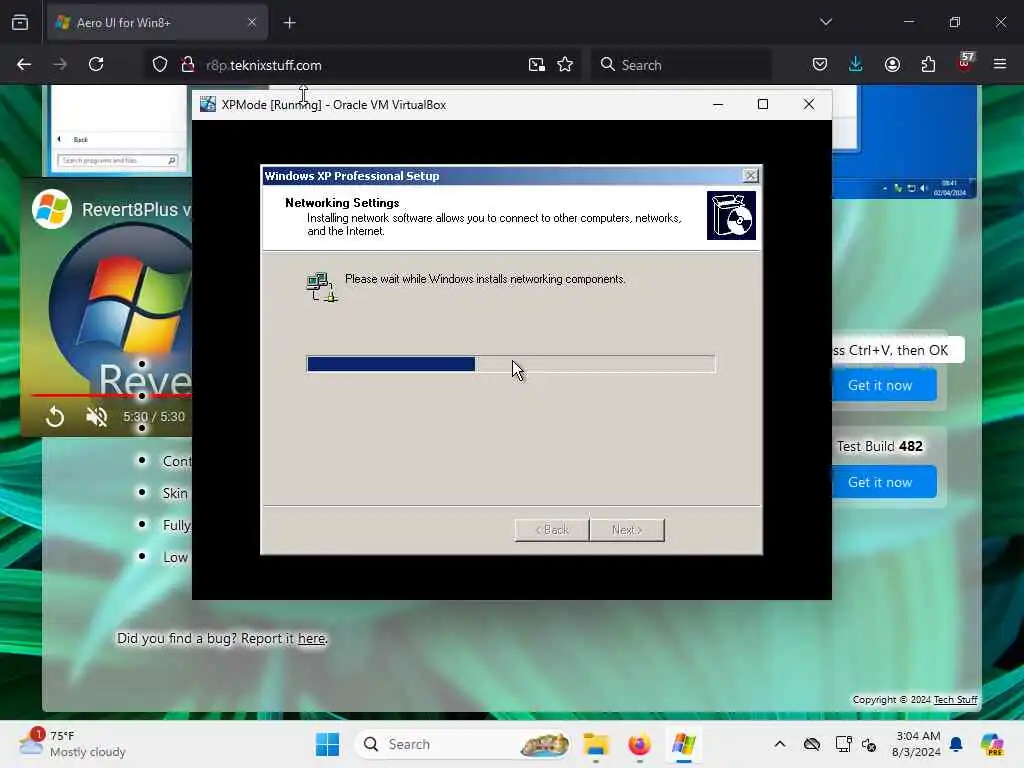Screen dimensions: 1024x768
Task: Click the Next button in XP Setup
Action: pyautogui.click(x=627, y=530)
